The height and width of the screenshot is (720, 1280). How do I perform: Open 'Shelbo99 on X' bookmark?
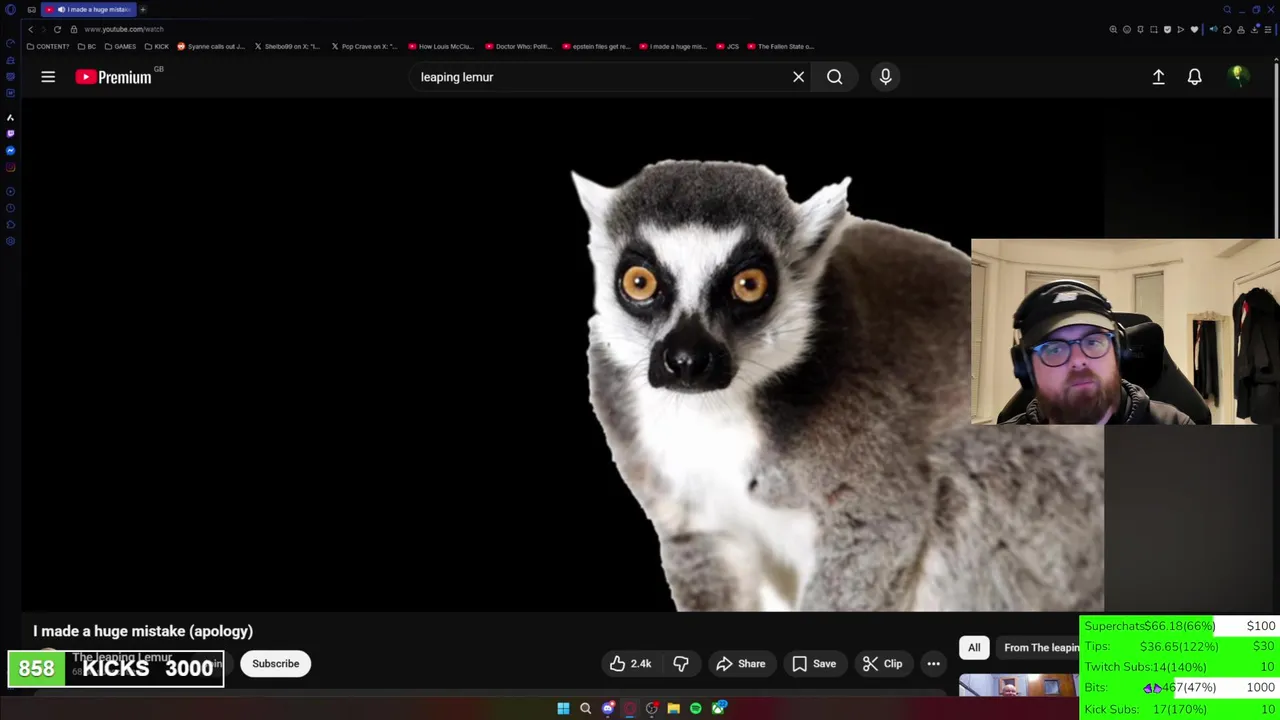coord(287,46)
